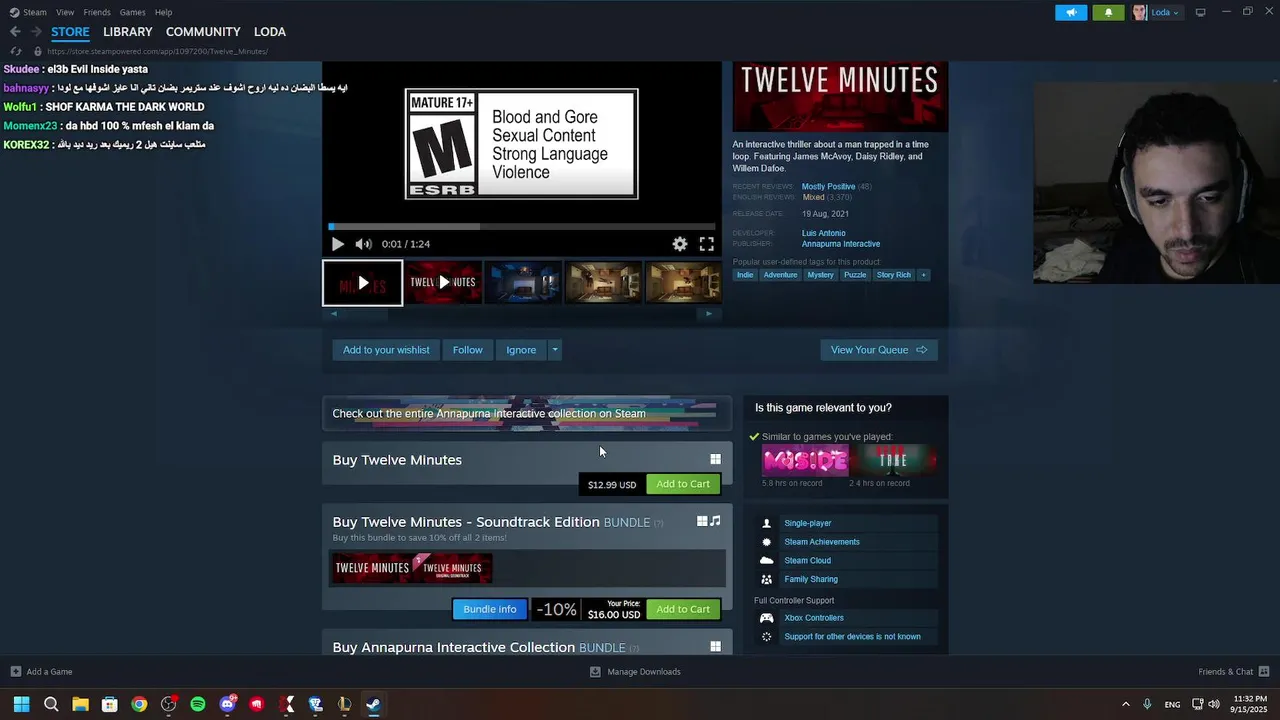
Task: Switch to Big Picture mode icon
Action: tap(1200, 12)
